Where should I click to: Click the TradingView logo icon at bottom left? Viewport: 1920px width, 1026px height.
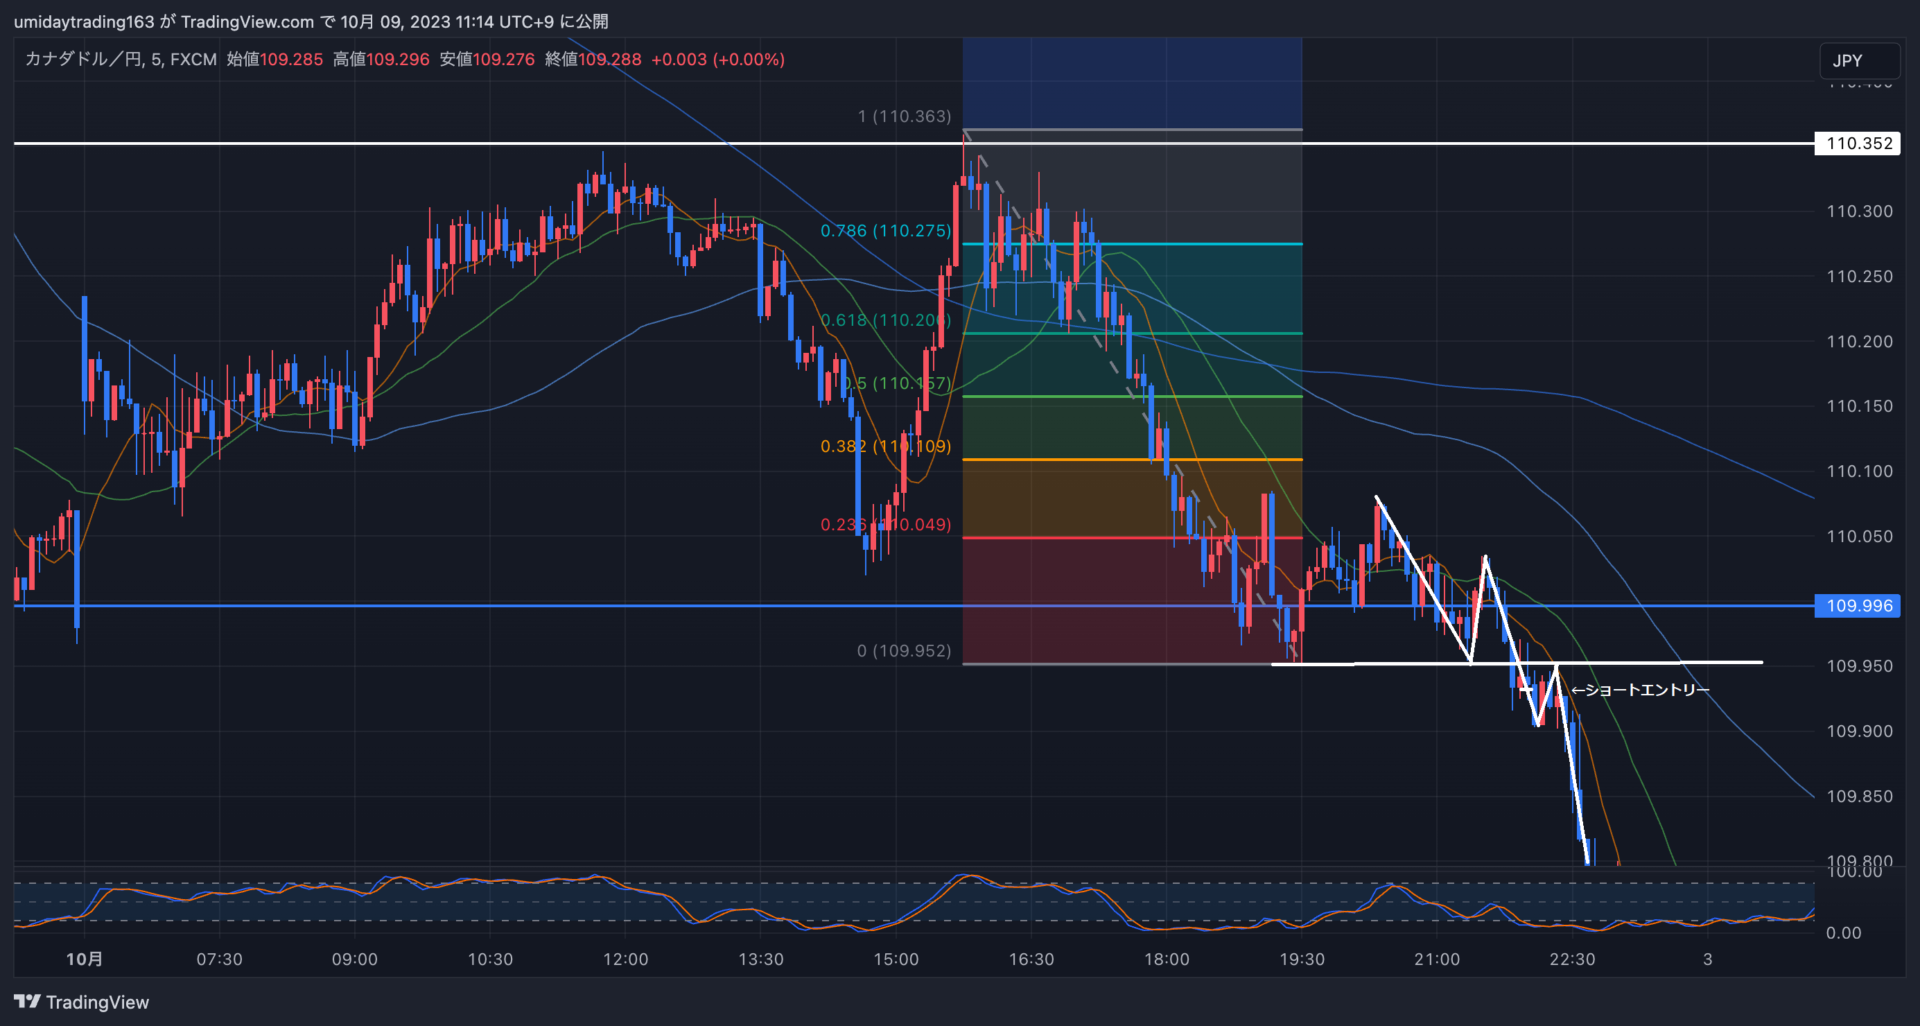click(x=27, y=1002)
